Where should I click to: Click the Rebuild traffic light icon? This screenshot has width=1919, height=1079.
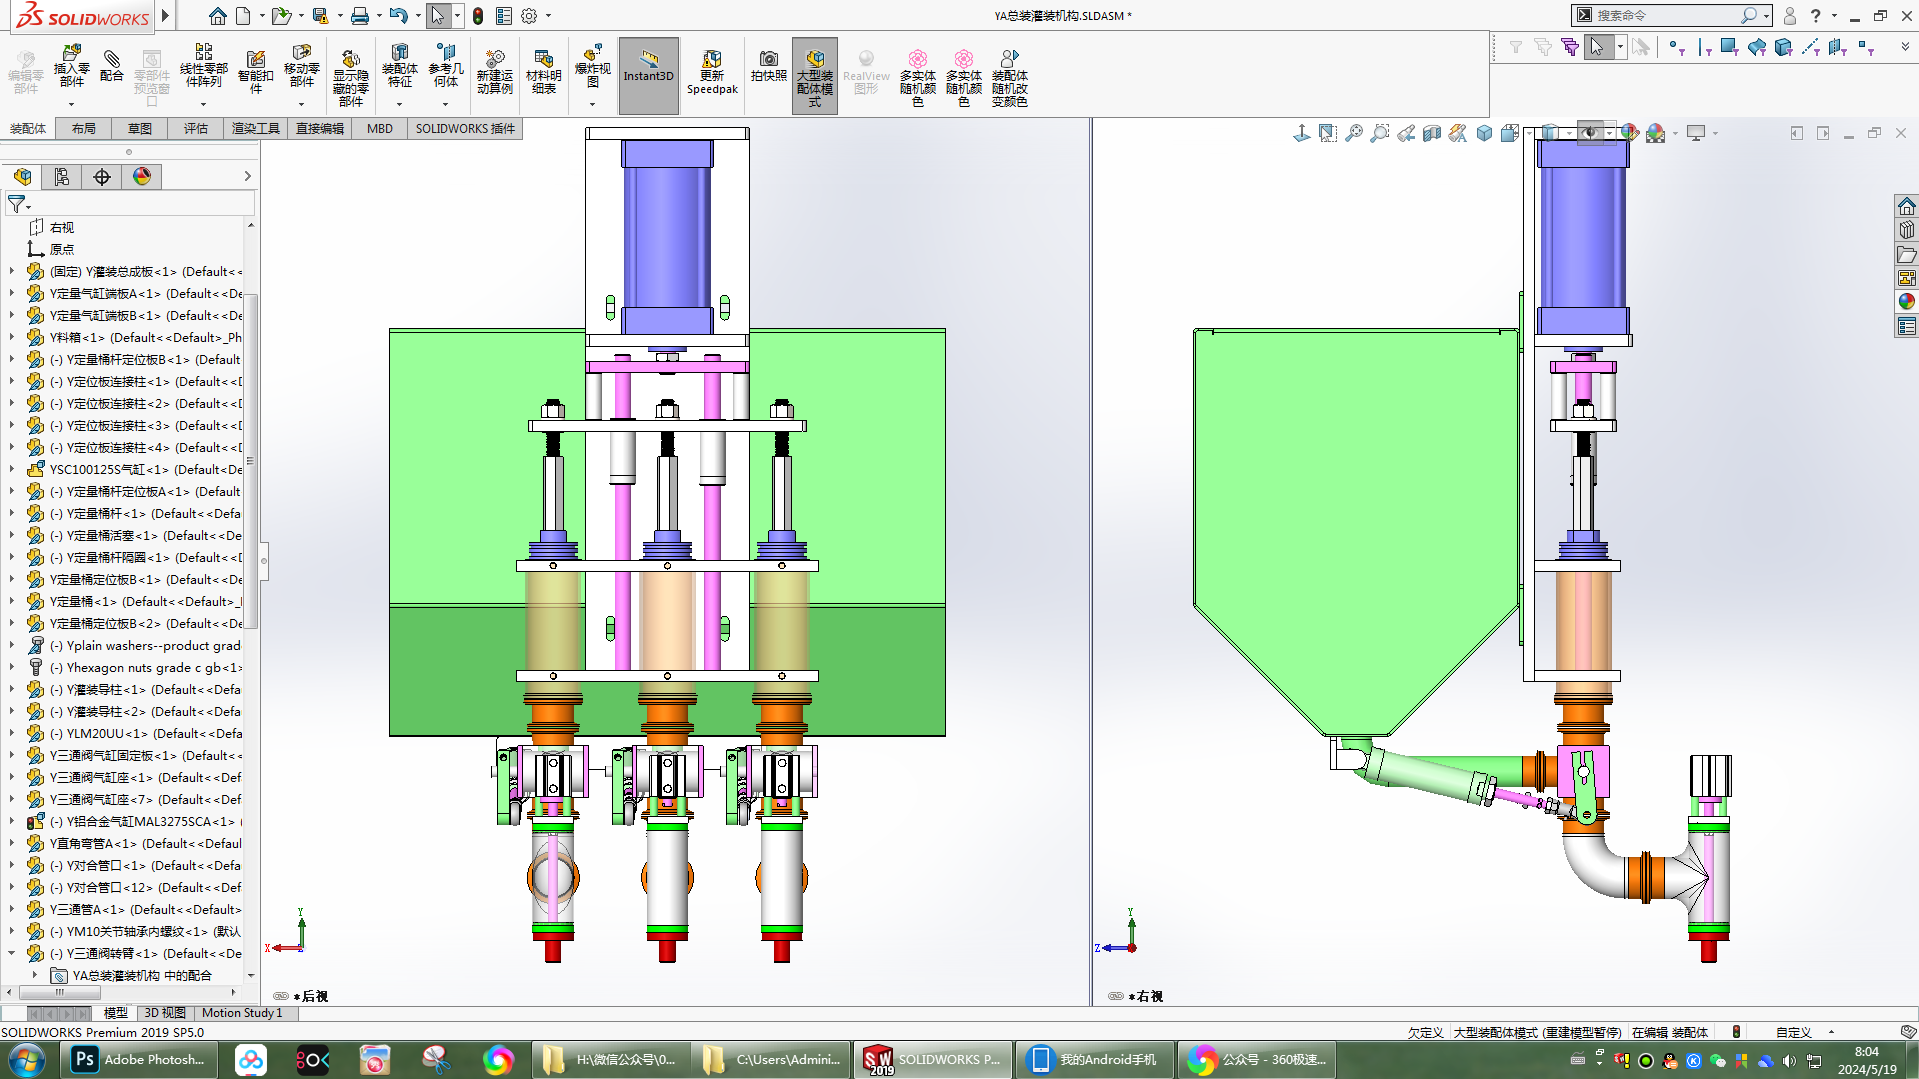coord(478,16)
